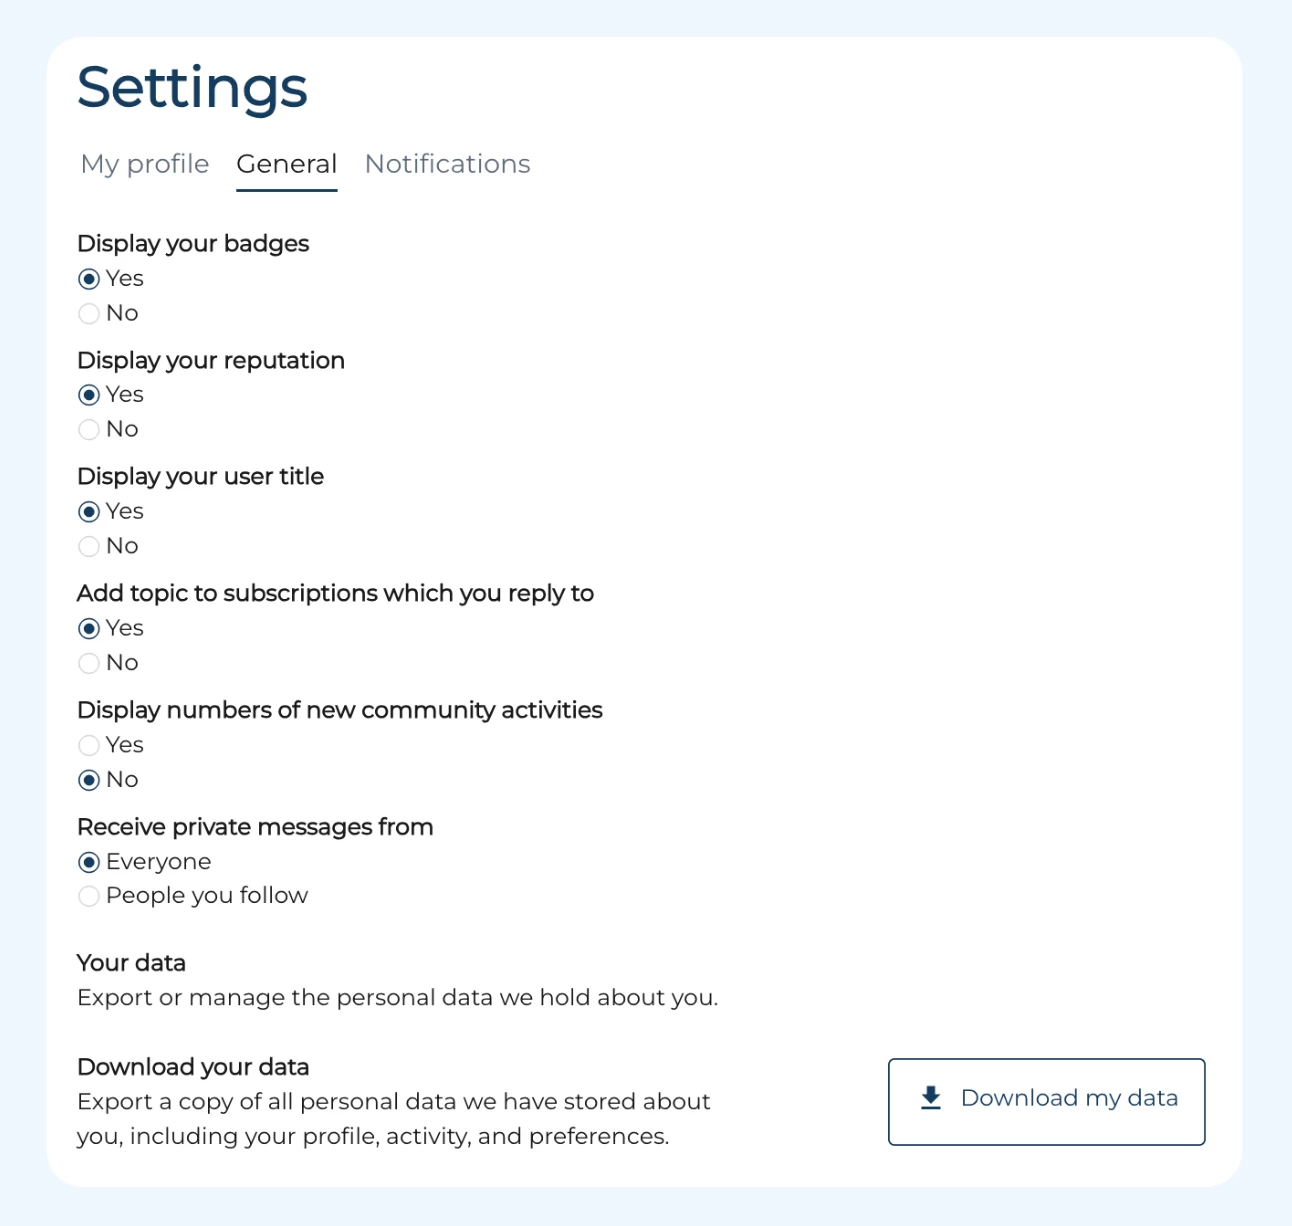This screenshot has width=1292, height=1226.
Task: Limit private messages to People you follow
Action: click(x=89, y=896)
